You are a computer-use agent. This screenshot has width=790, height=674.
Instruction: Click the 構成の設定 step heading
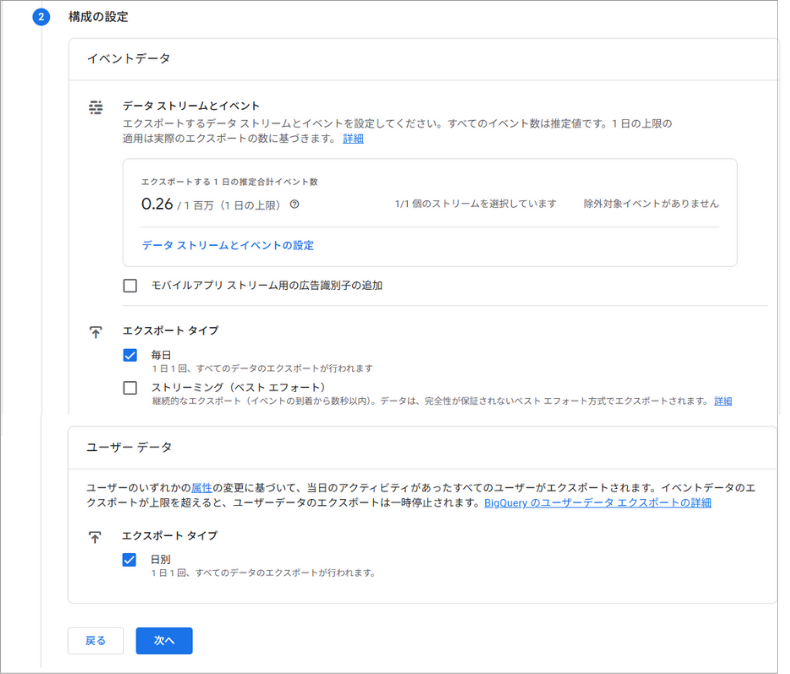(x=97, y=17)
